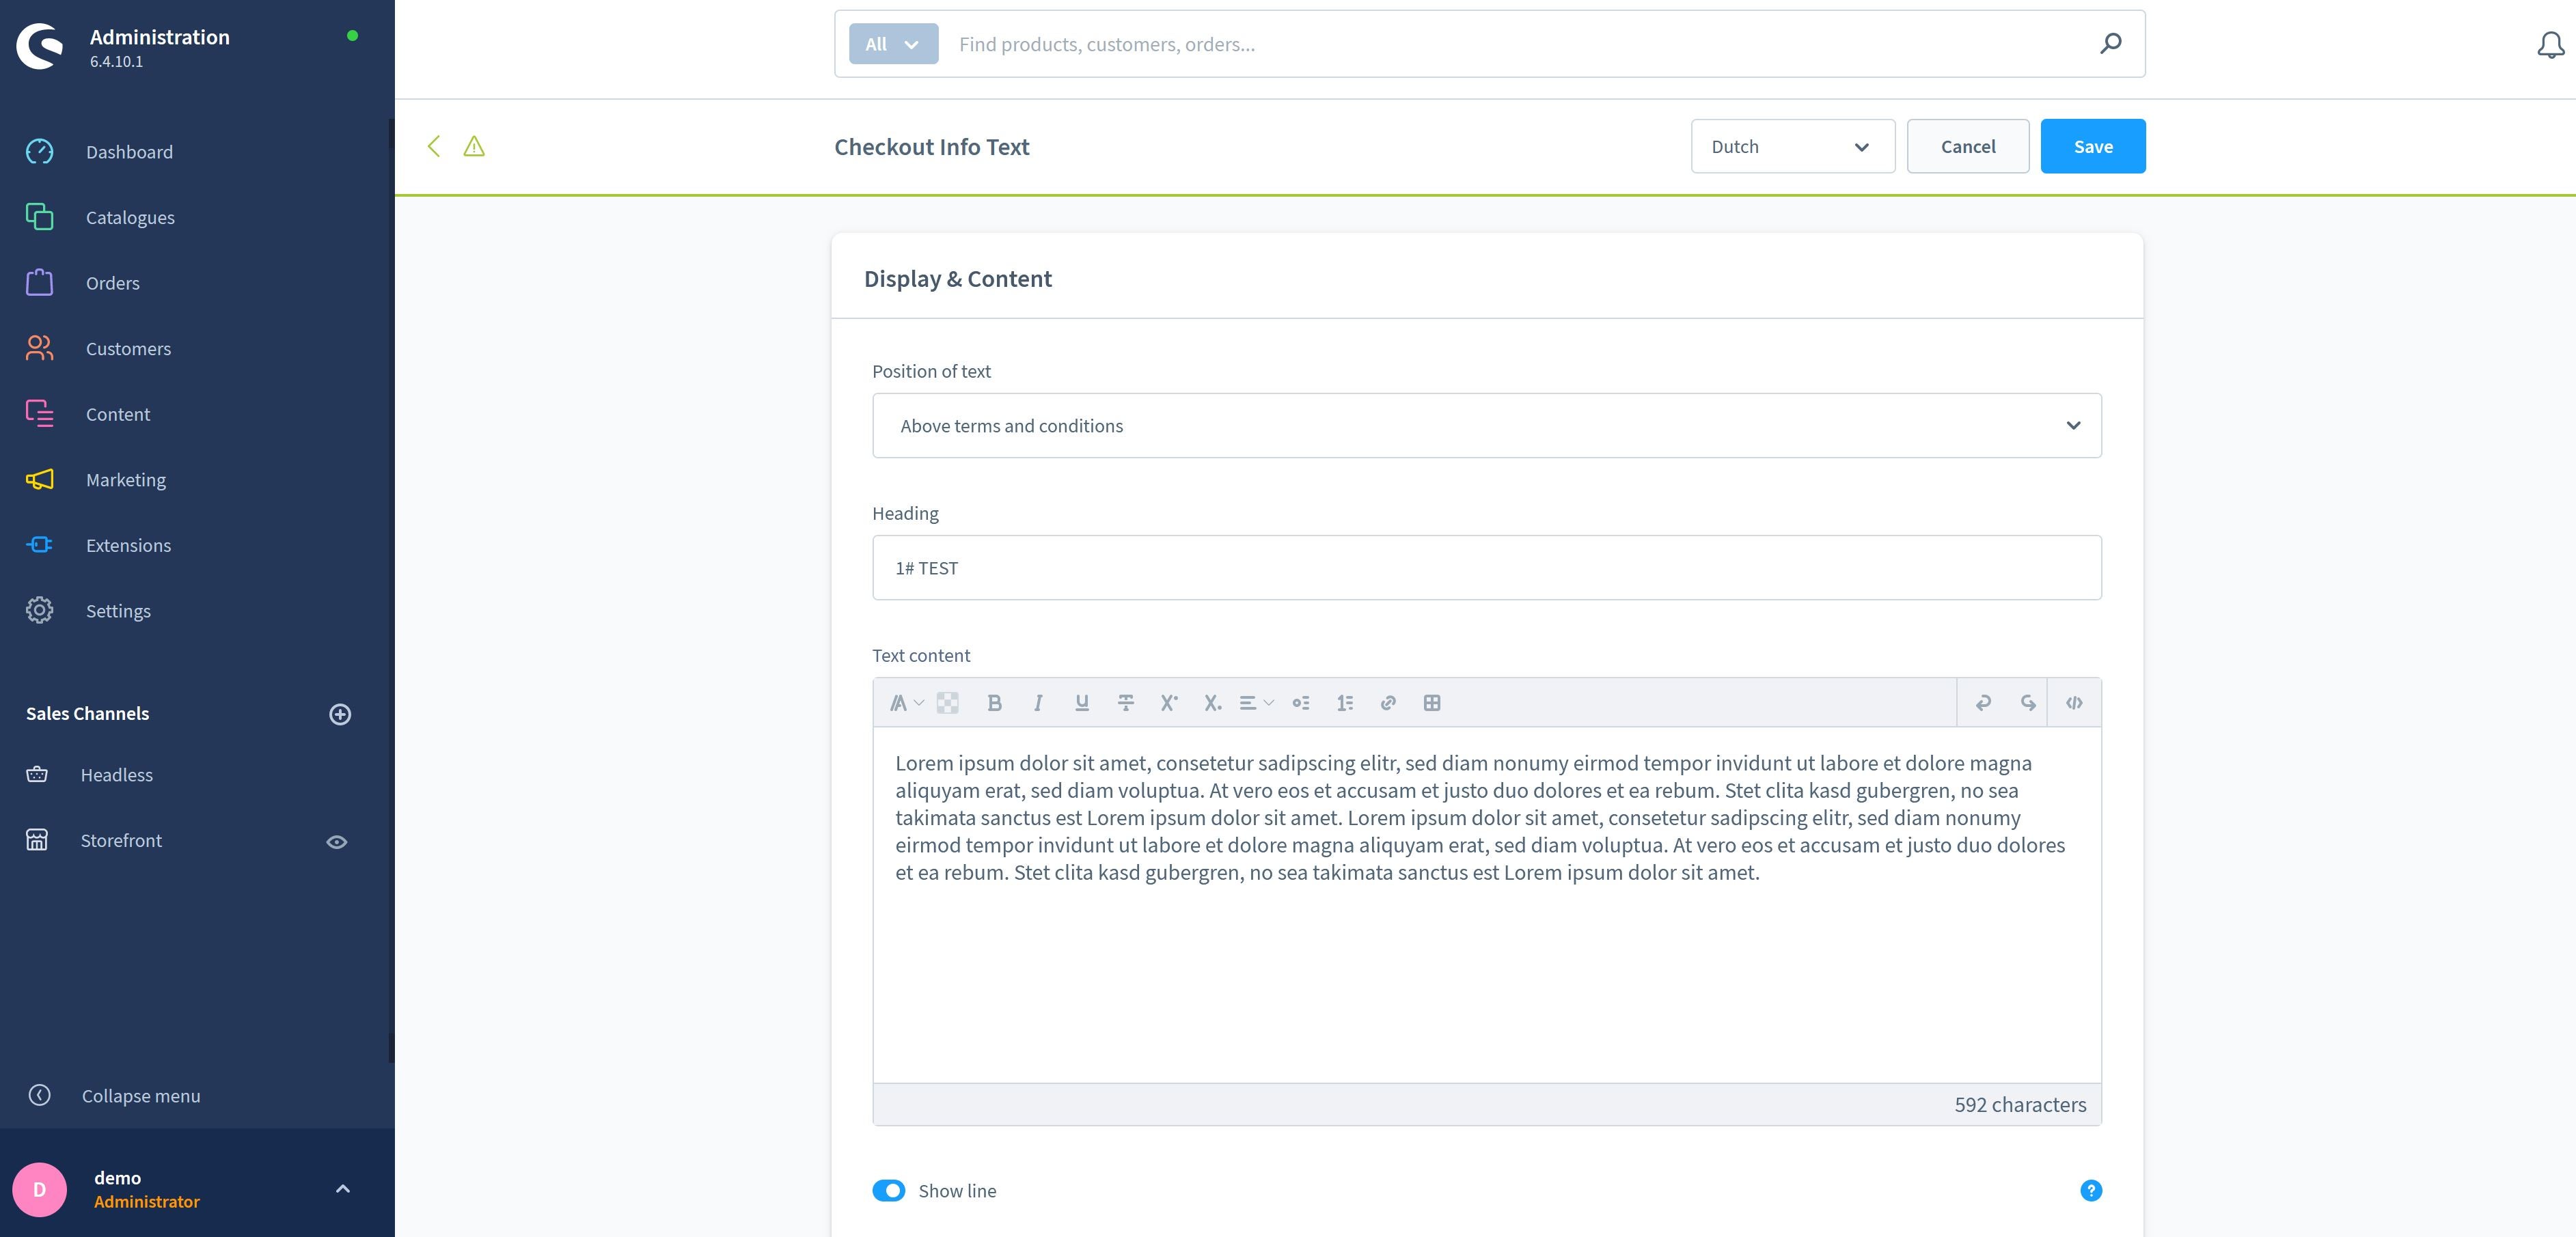Open the Storefront sales channel

tap(121, 840)
